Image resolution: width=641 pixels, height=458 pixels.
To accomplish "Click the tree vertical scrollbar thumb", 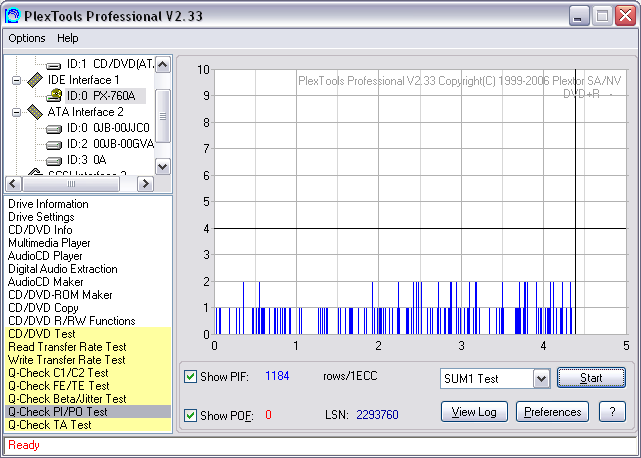I will [163, 116].
